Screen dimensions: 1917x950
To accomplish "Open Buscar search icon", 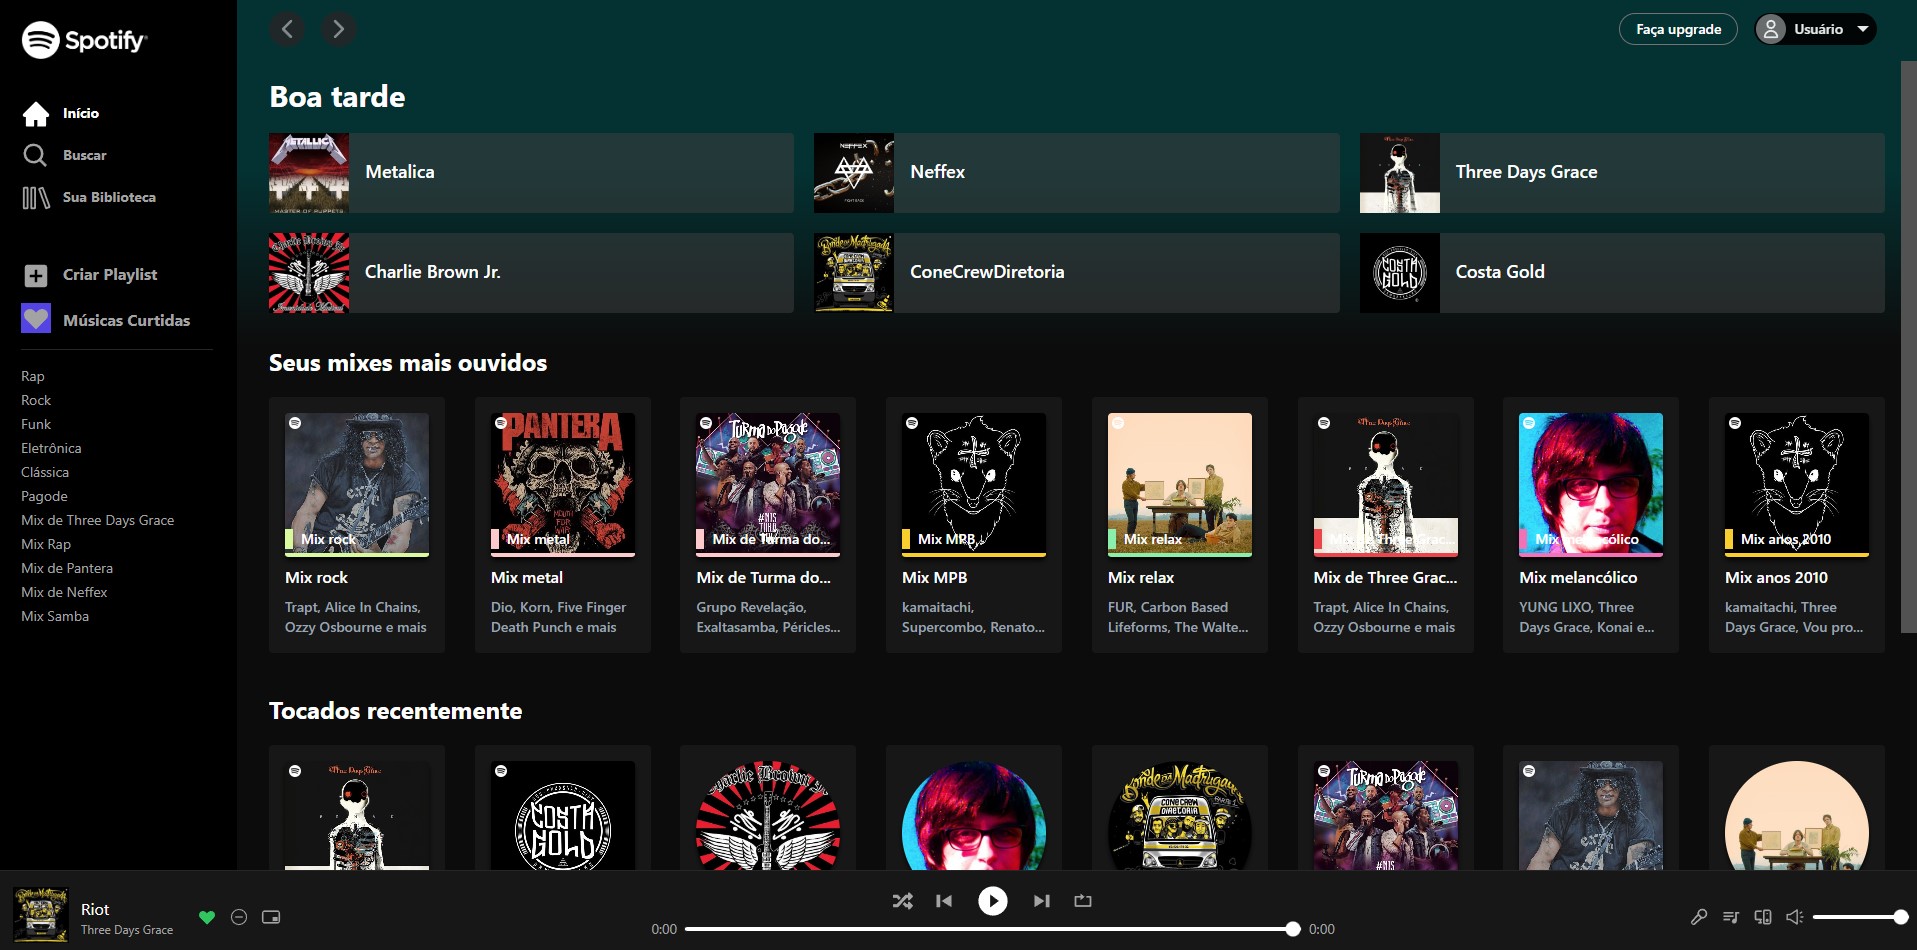I will click(x=35, y=155).
